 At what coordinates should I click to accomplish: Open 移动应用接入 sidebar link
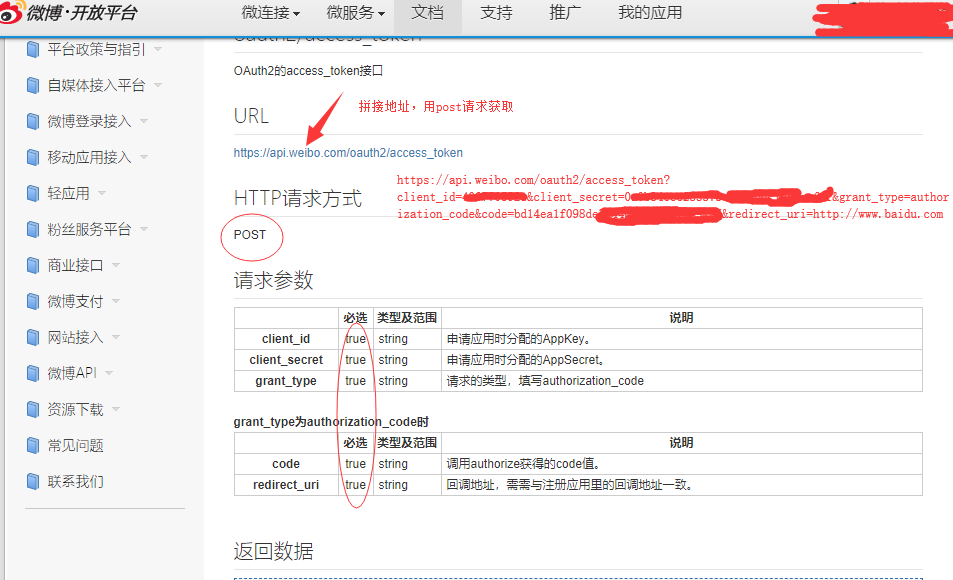coord(89,157)
